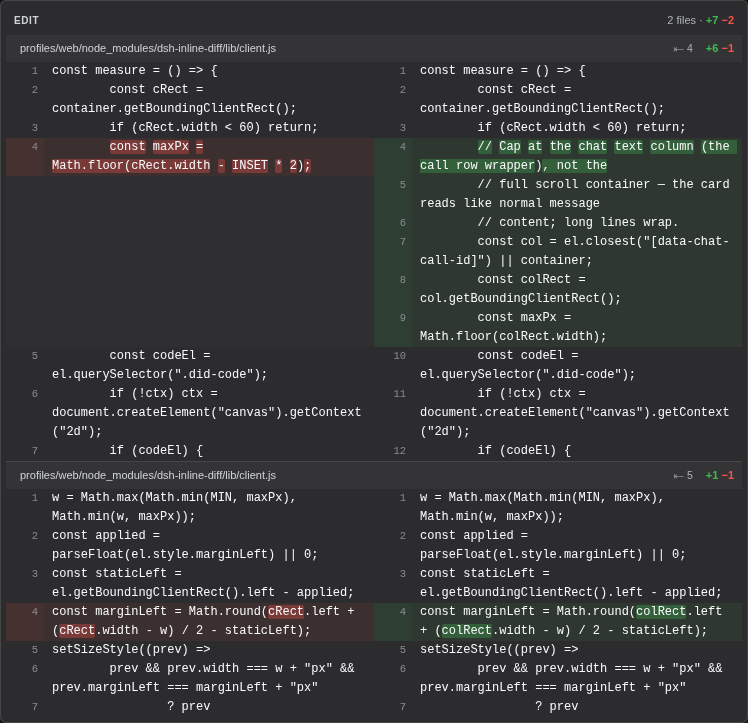The height and width of the screenshot is (723, 748).
Task: Click the total −2 deletions count
Action: pyautogui.click(x=727, y=21)
